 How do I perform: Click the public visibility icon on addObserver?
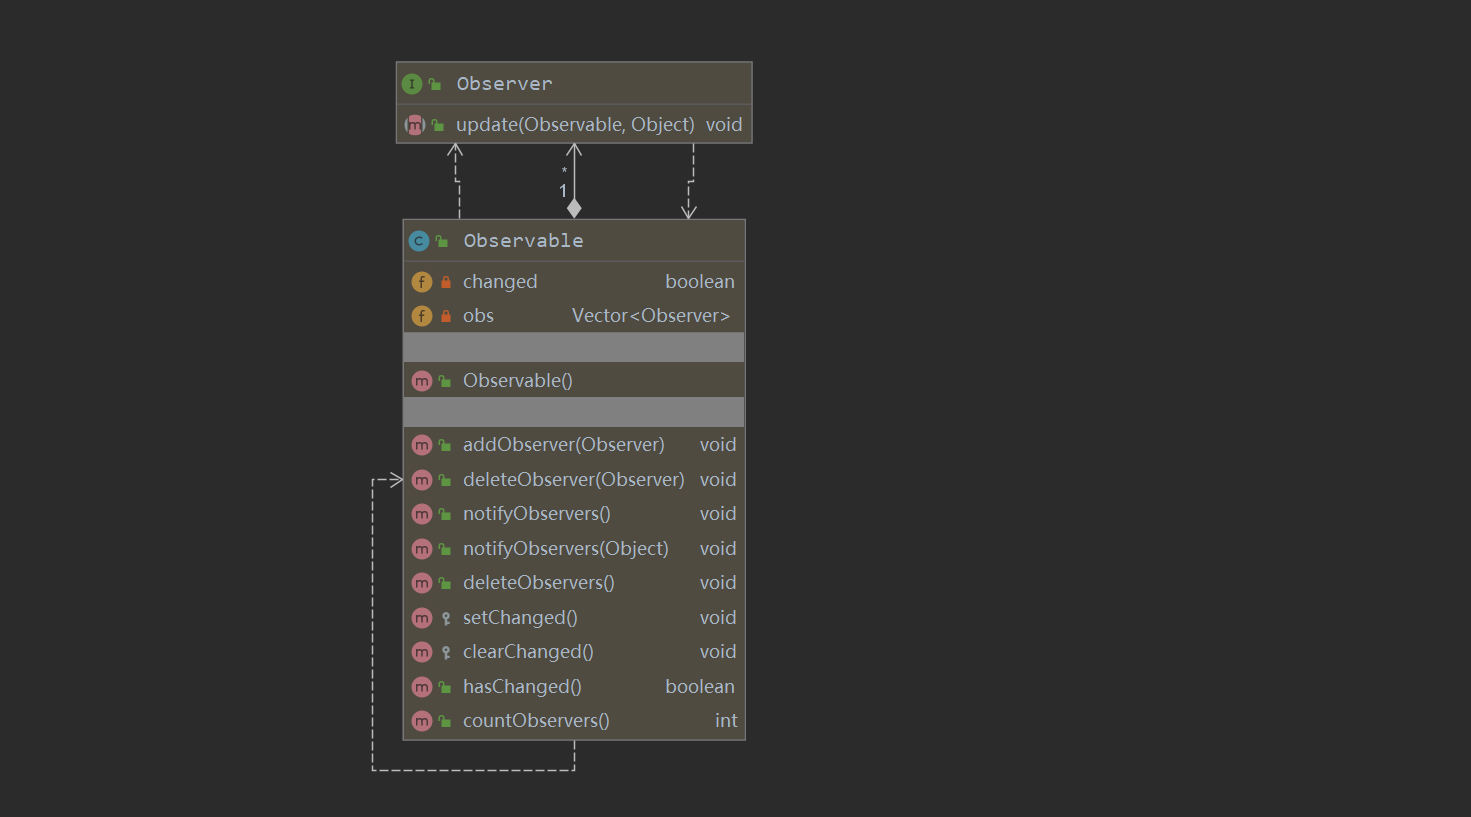pyautogui.click(x=445, y=445)
